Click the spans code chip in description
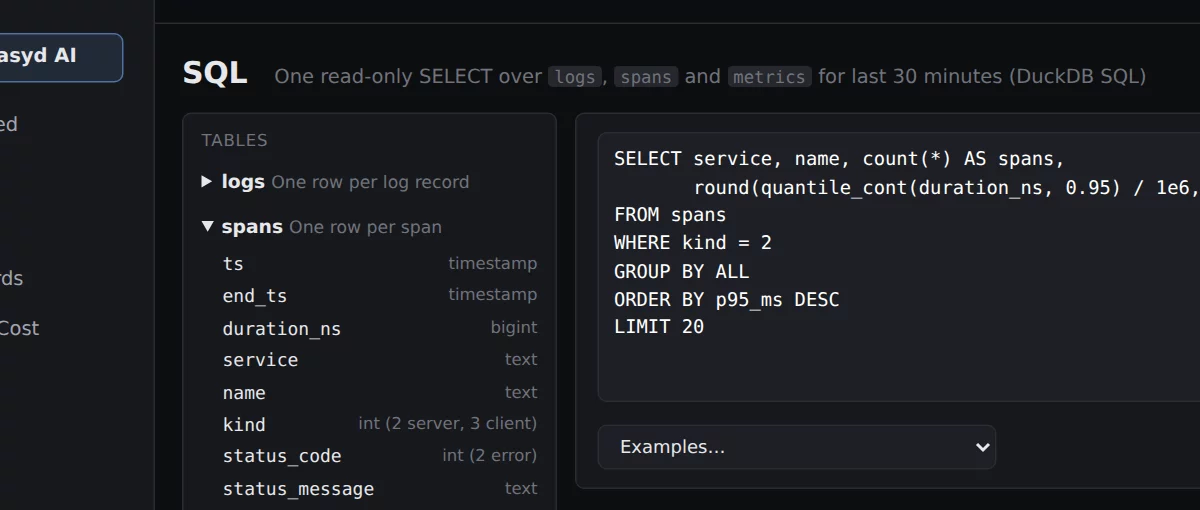1200x510 pixels. coord(646,77)
